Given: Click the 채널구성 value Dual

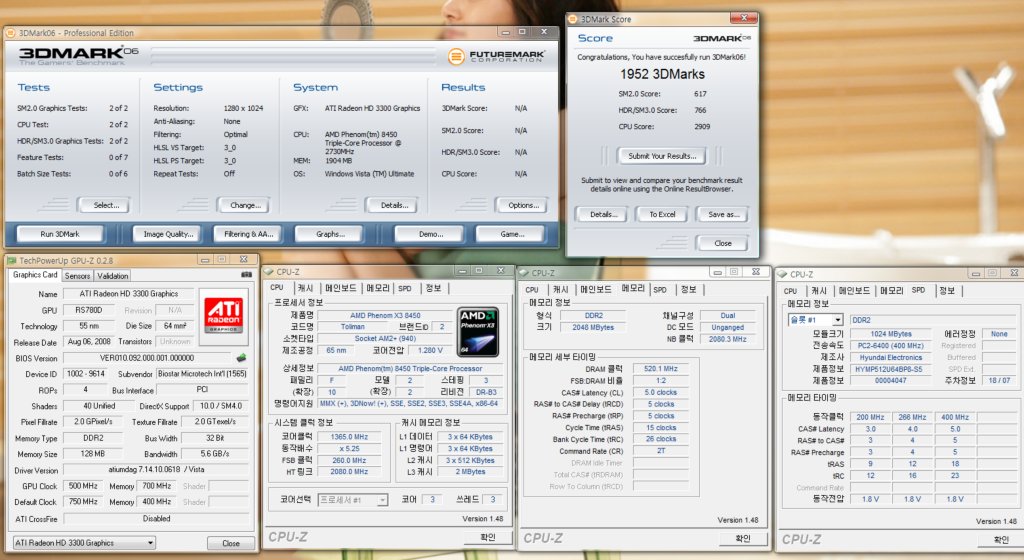Looking at the screenshot, I should click(728, 315).
